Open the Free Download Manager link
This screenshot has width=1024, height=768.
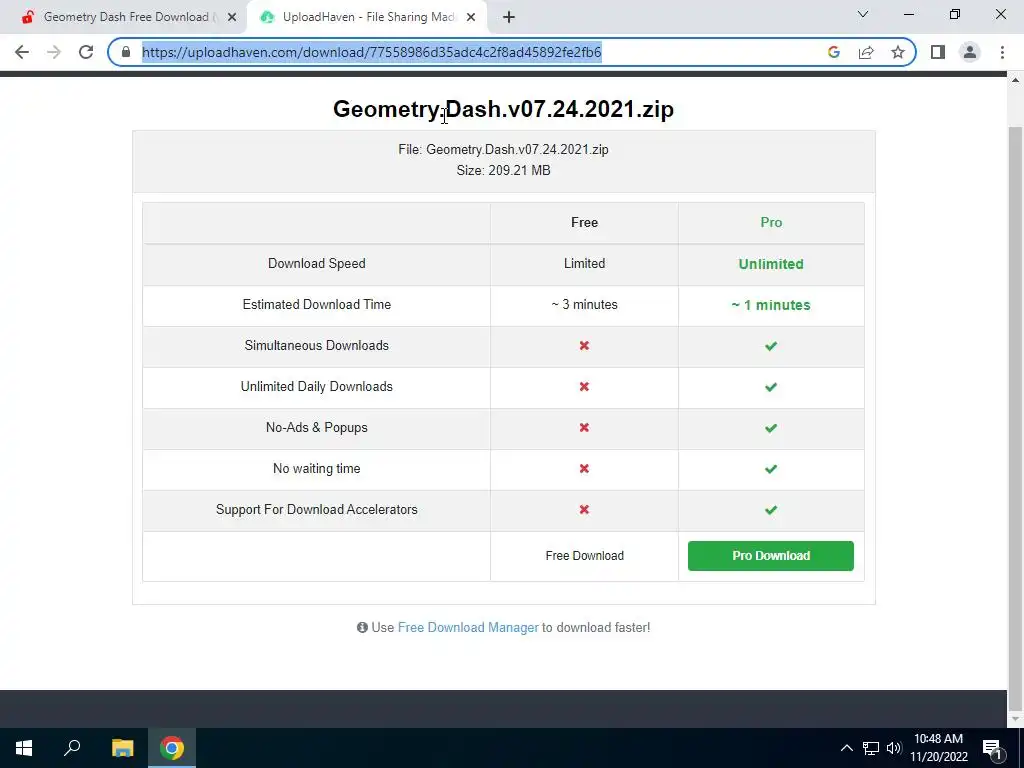(468, 628)
